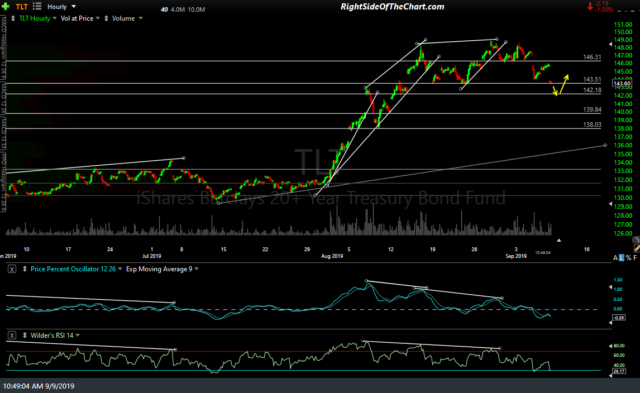Viewport: 640px width, 393px height.
Task: Click the Aug 2019 date axis label
Action: (332, 256)
